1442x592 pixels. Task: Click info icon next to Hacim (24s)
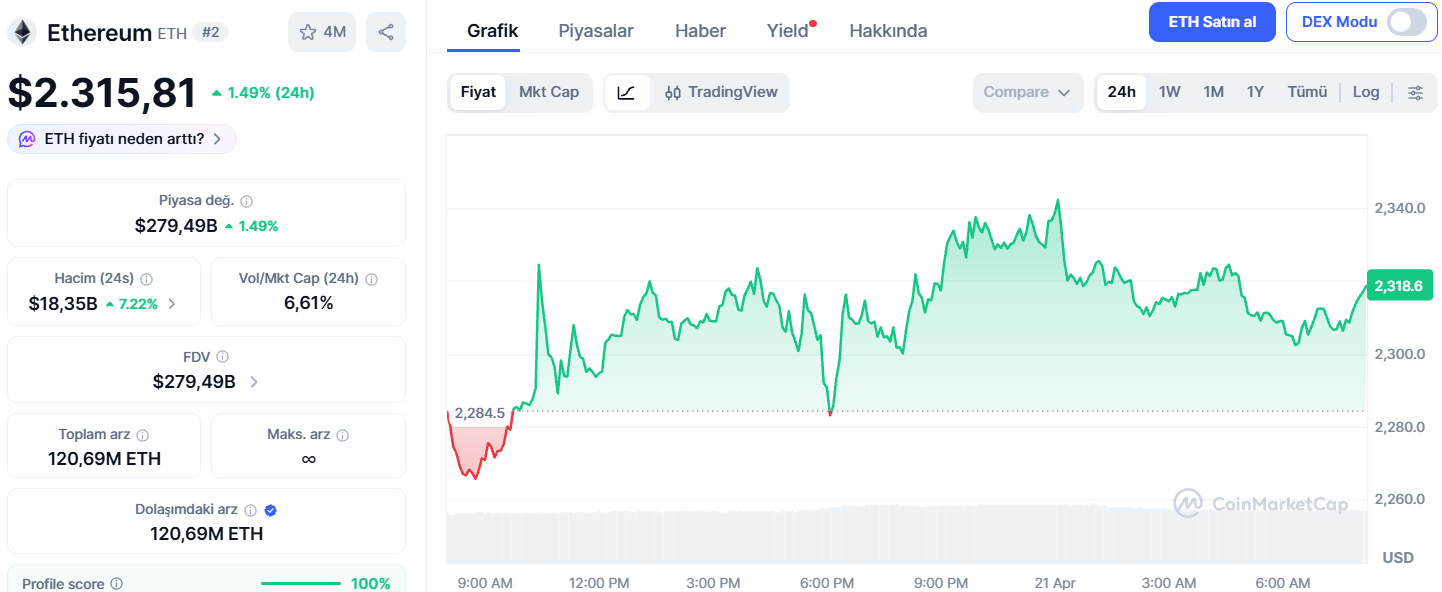(x=147, y=279)
